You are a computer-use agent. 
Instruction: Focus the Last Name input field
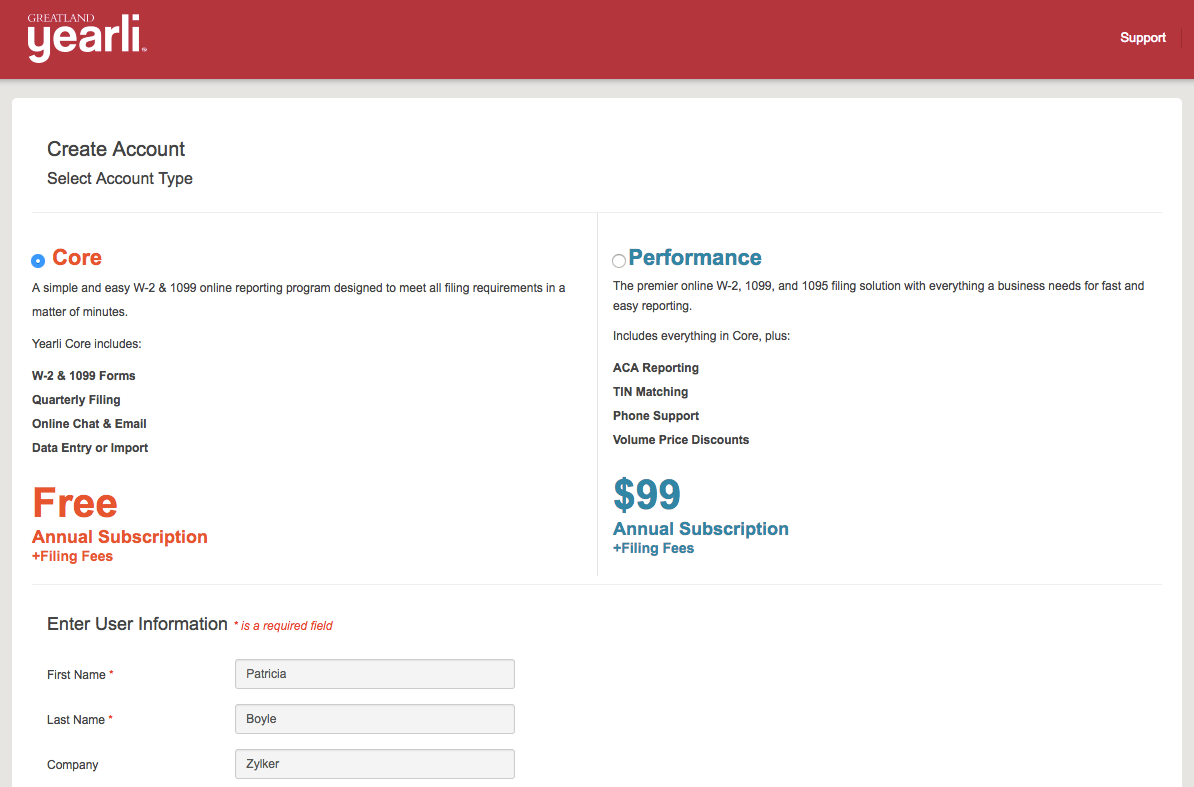point(375,718)
